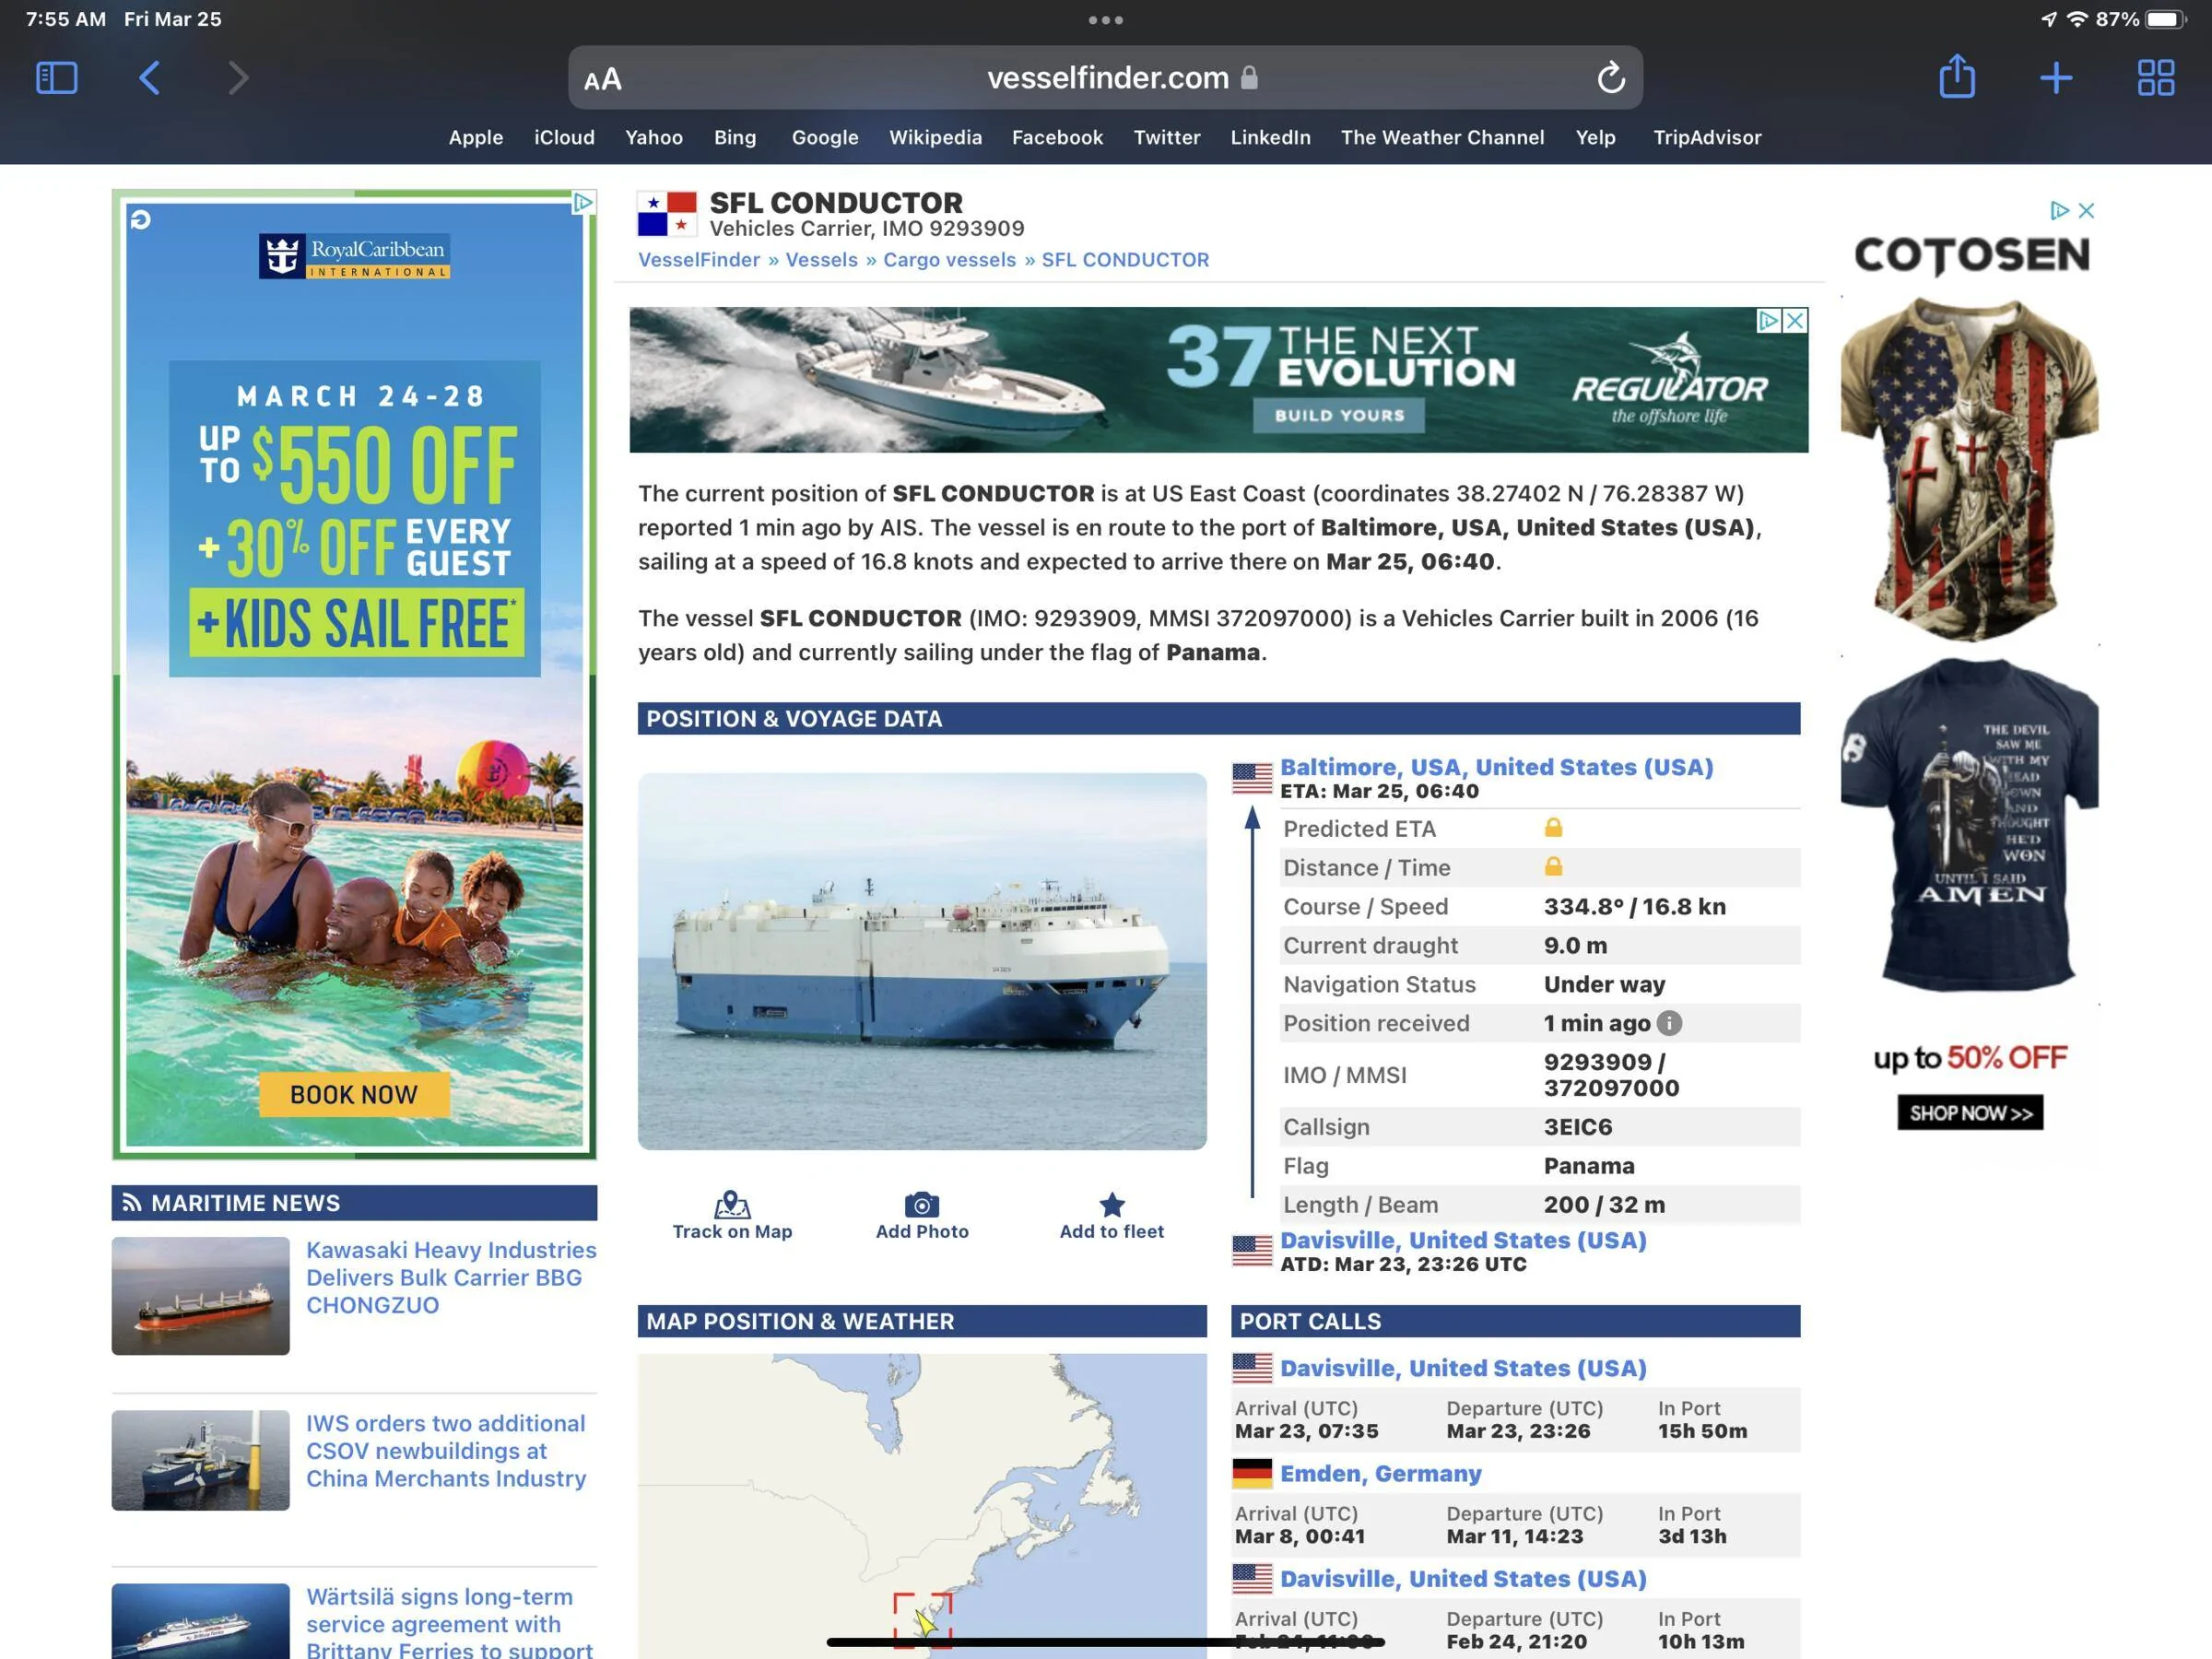Image resolution: width=2212 pixels, height=1659 pixels.
Task: Tap the battery indicator in status bar
Action: (2165, 19)
